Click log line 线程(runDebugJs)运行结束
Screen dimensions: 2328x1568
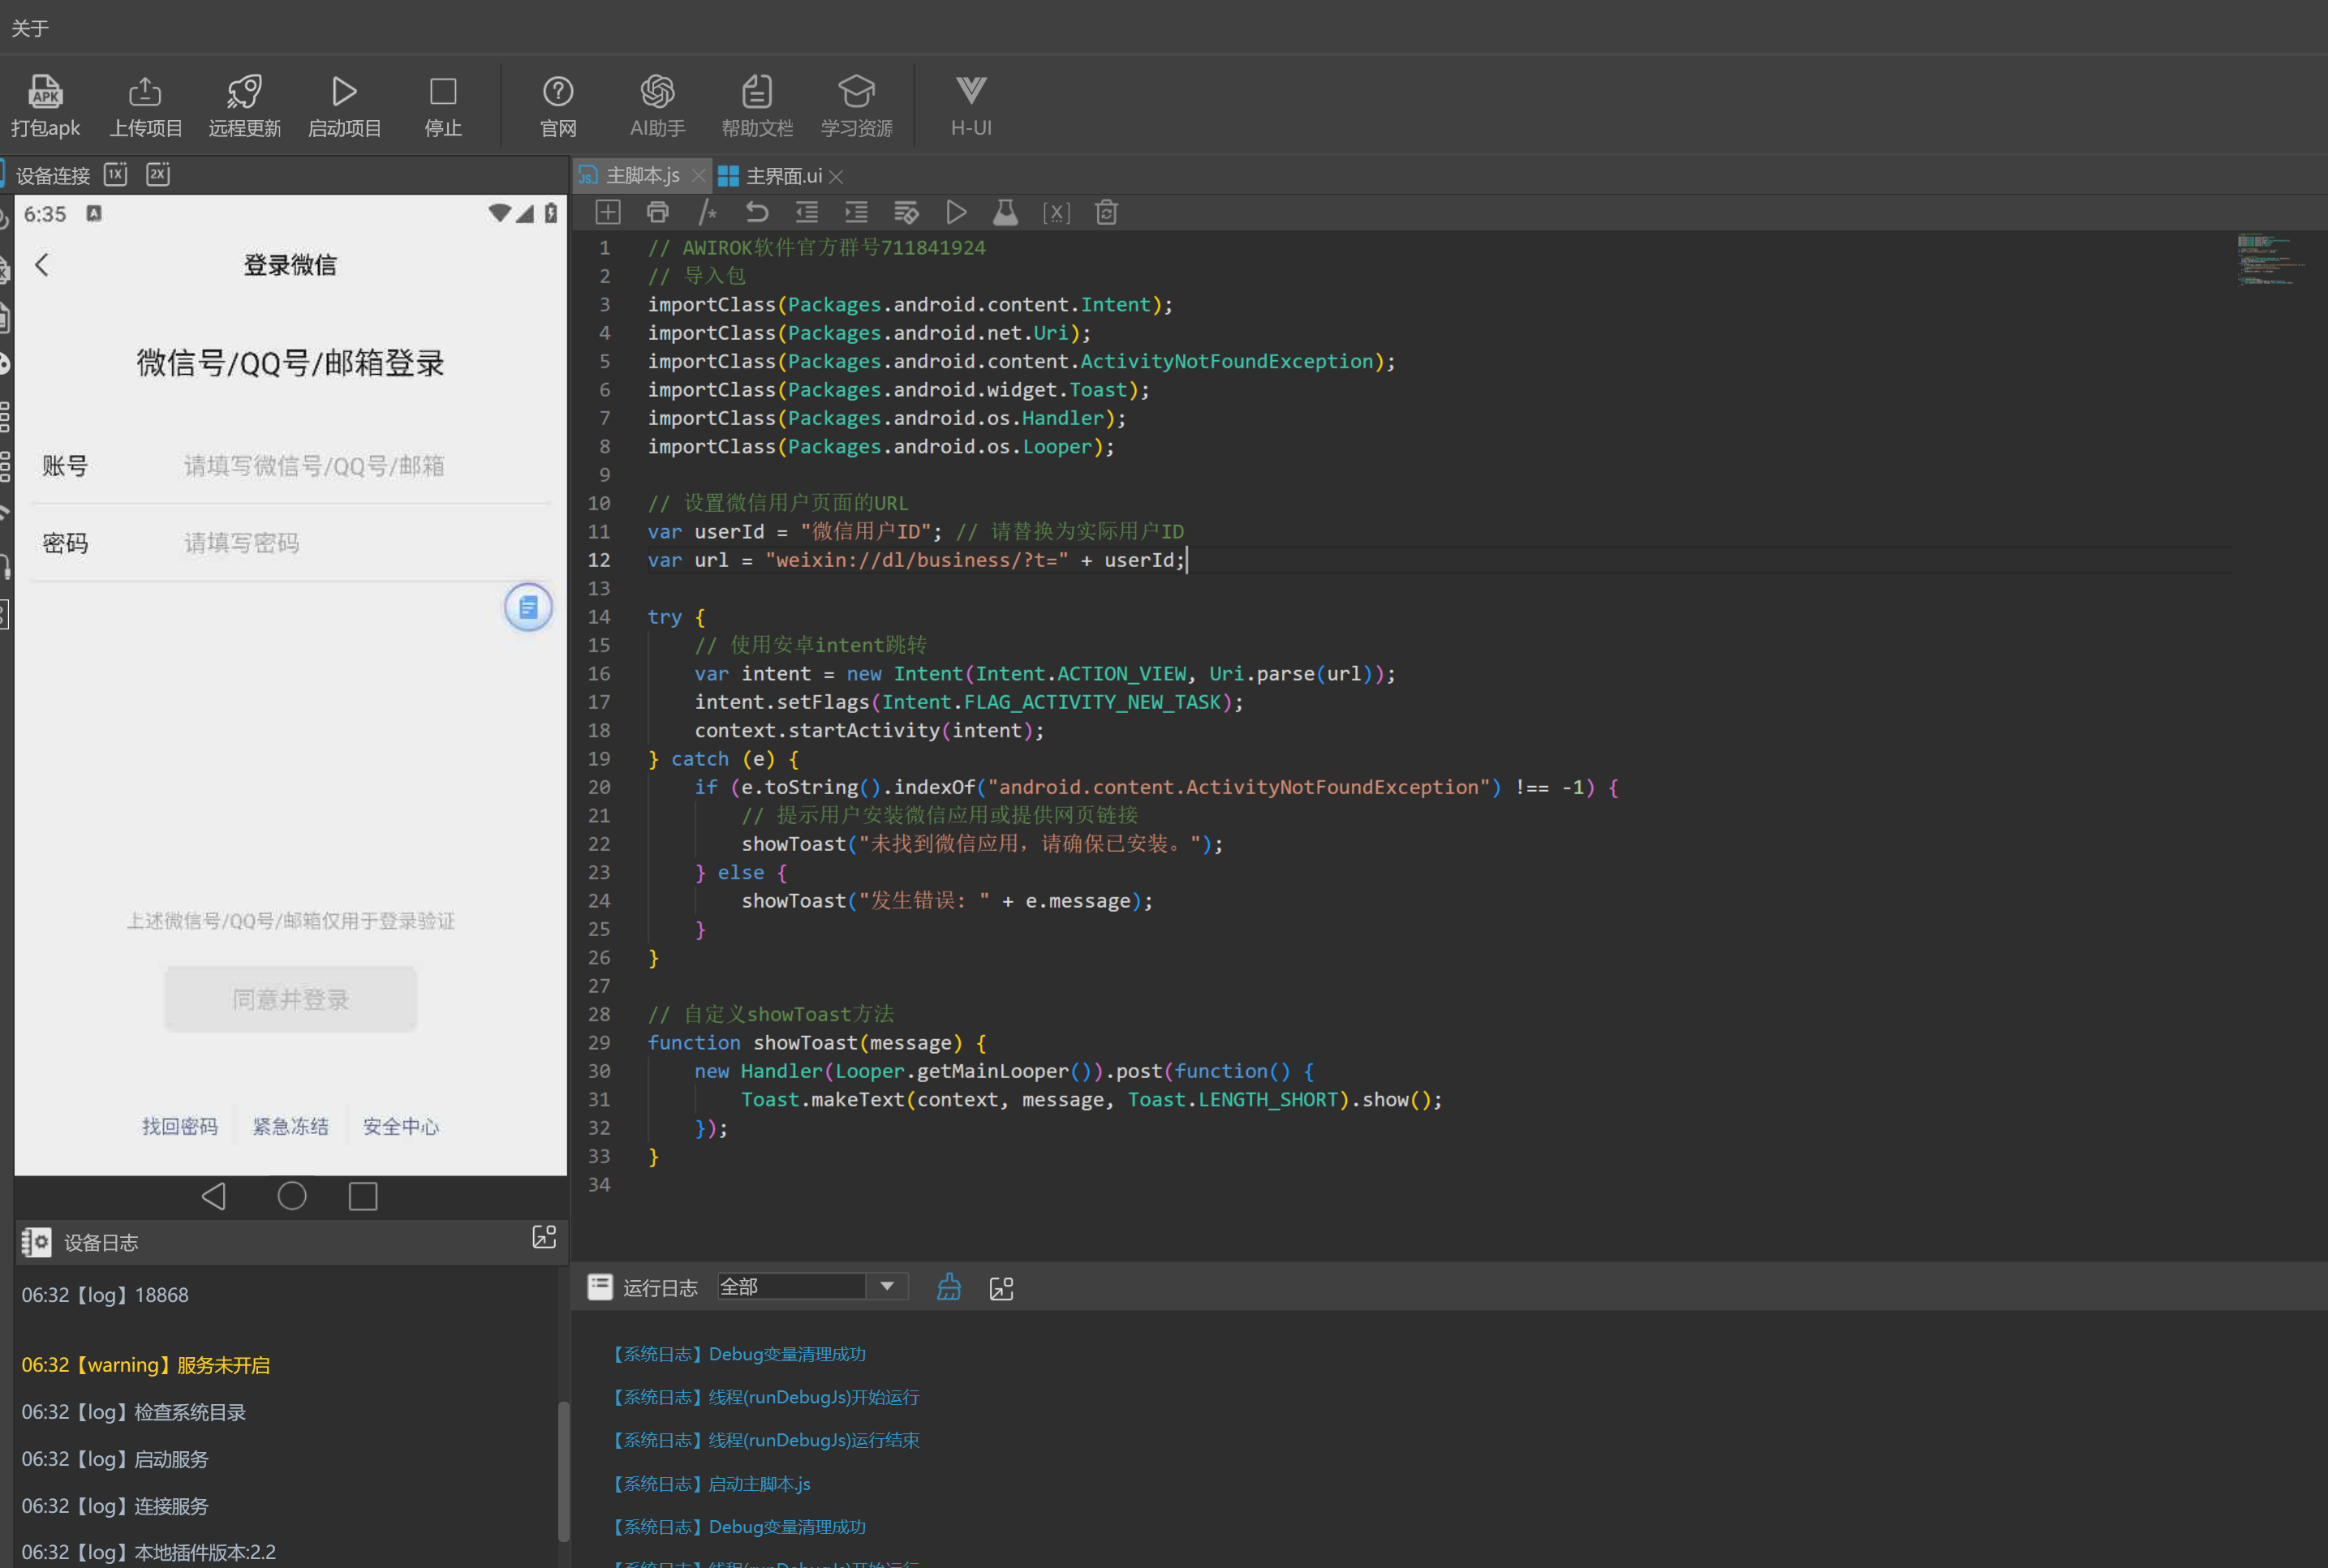coord(766,1440)
